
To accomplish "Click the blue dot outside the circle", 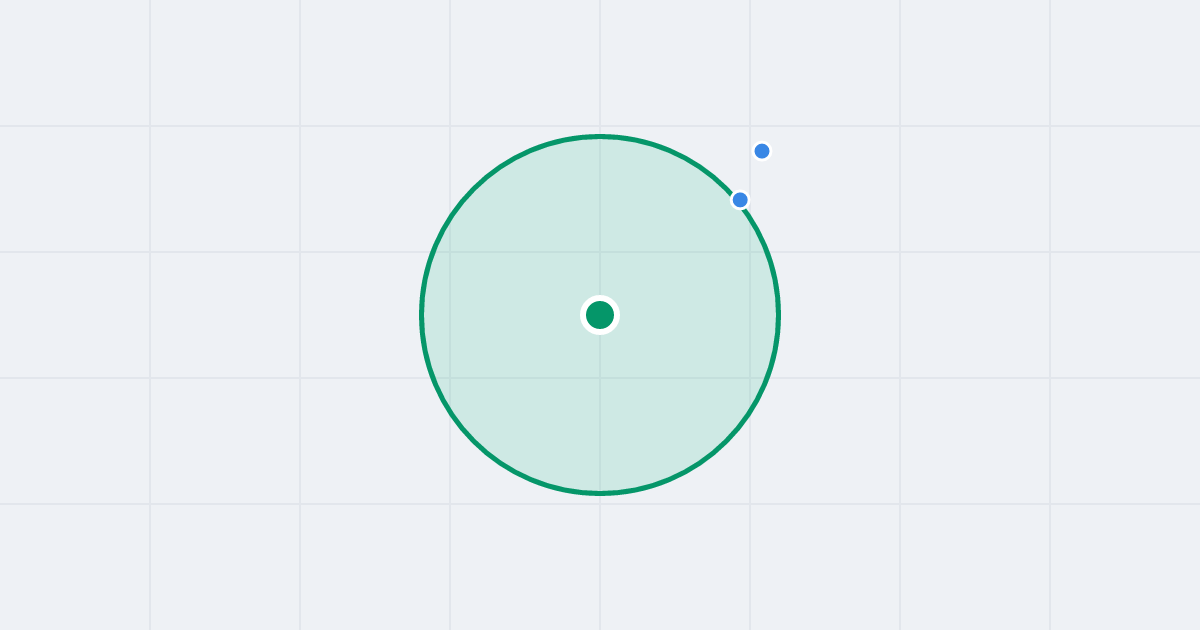I will (x=762, y=151).
